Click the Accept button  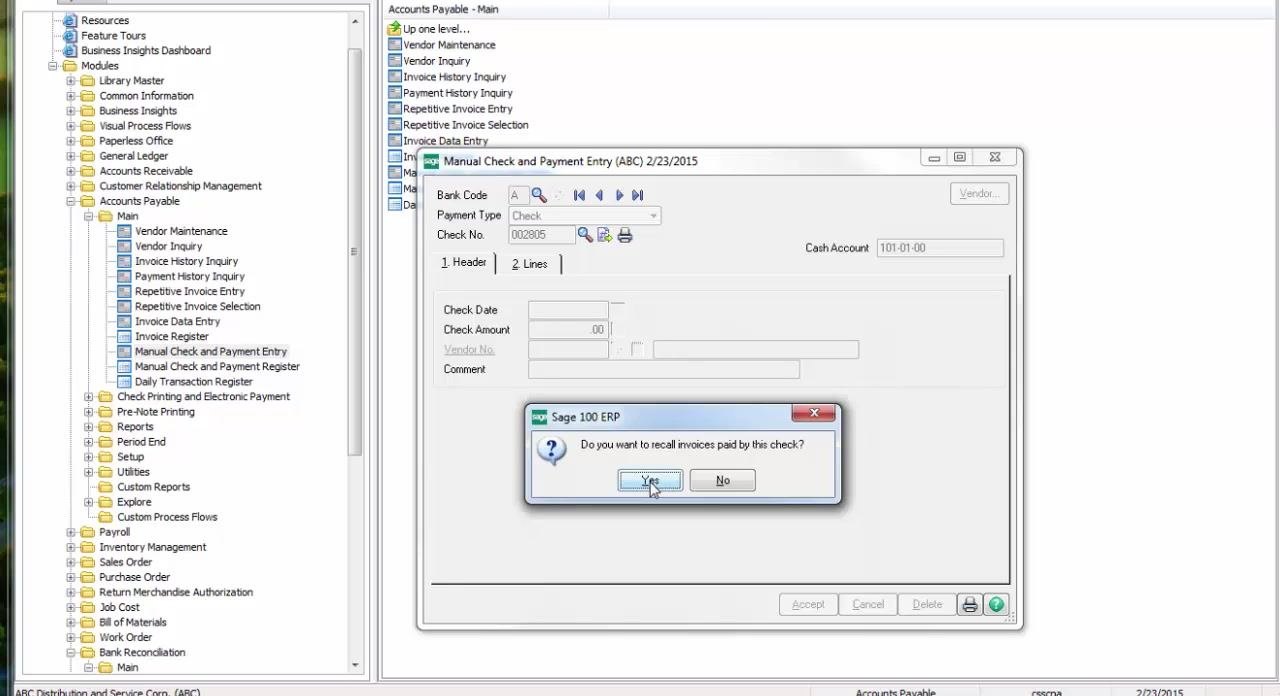point(808,604)
